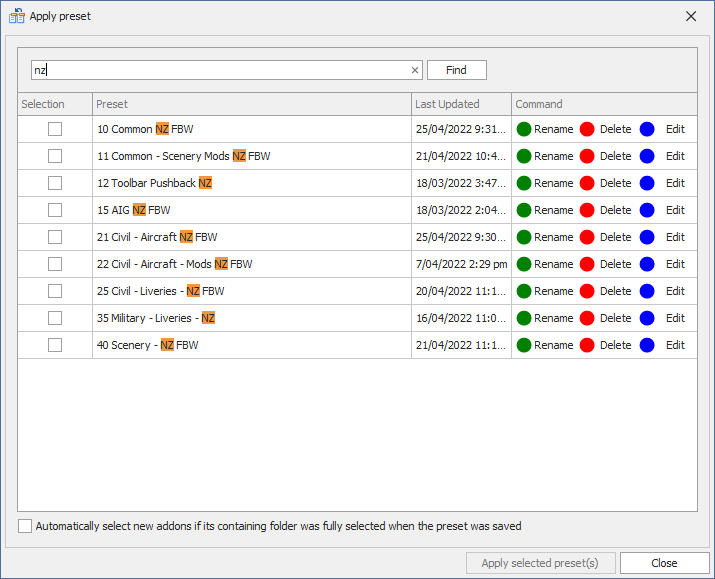Click green Rename icon for 21 Civil - Aircraft NZ
Screen dimensions: 715x579
[x=524, y=237]
